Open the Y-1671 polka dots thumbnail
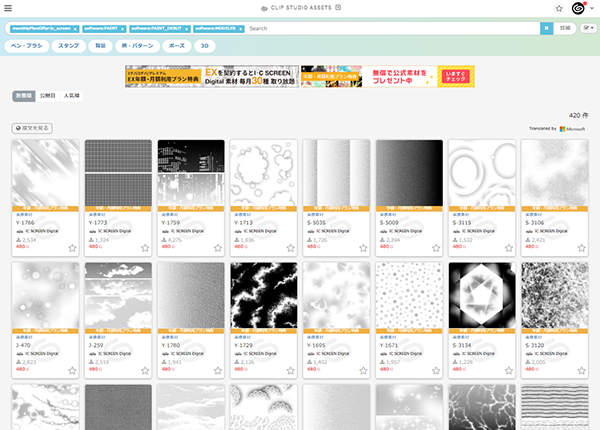 [x=409, y=295]
